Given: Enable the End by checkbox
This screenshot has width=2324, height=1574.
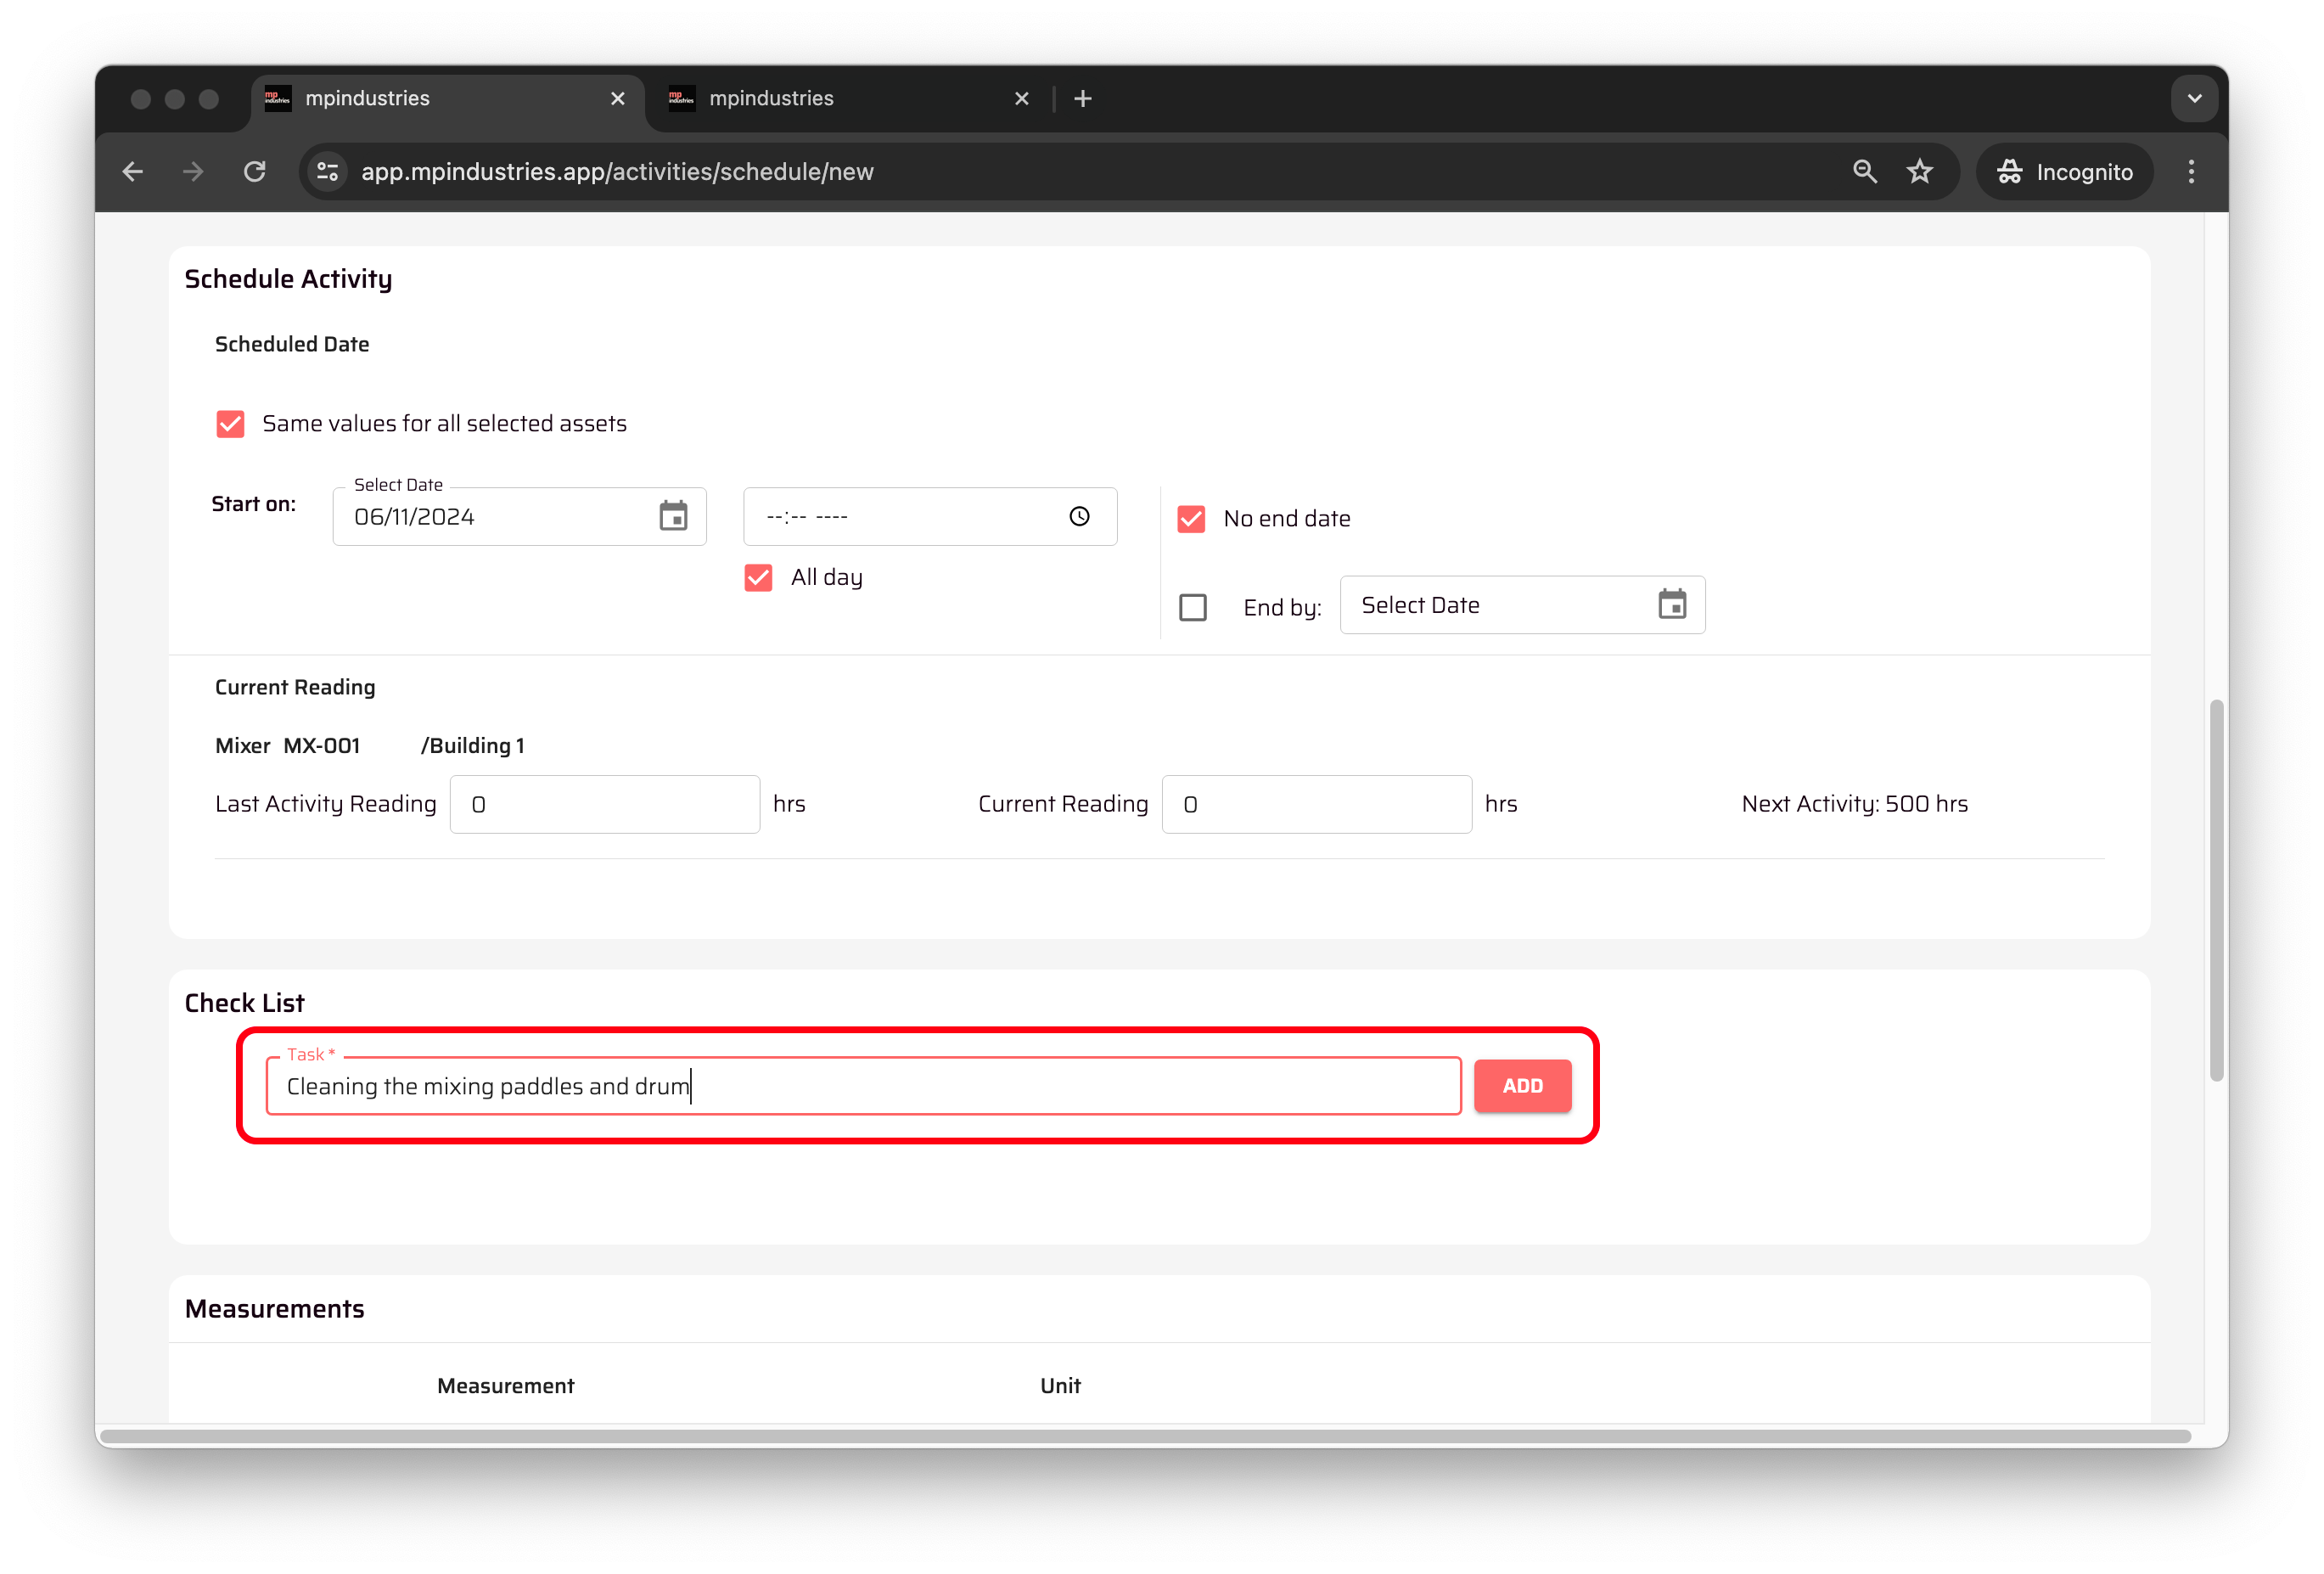Looking at the screenshot, I should tap(1193, 608).
